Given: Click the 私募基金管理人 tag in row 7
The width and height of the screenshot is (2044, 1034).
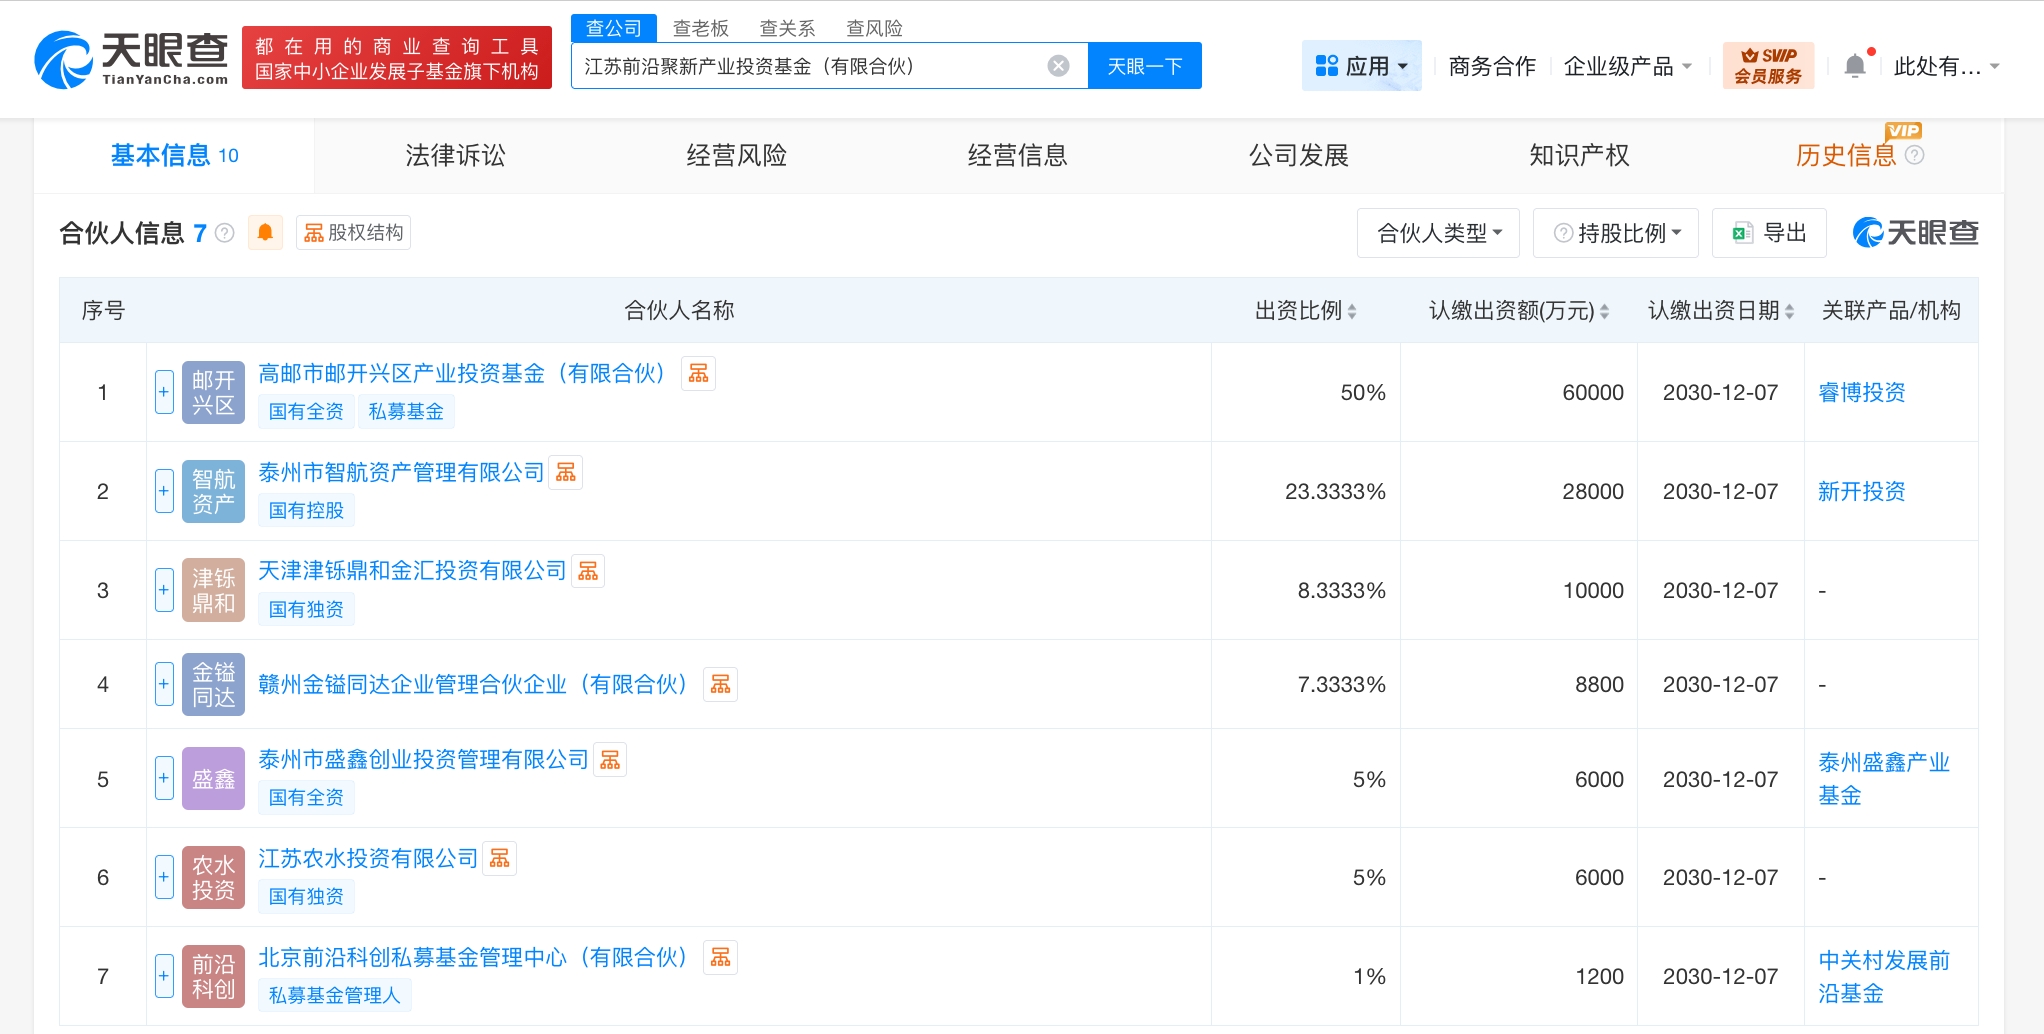Looking at the screenshot, I should click(x=334, y=995).
